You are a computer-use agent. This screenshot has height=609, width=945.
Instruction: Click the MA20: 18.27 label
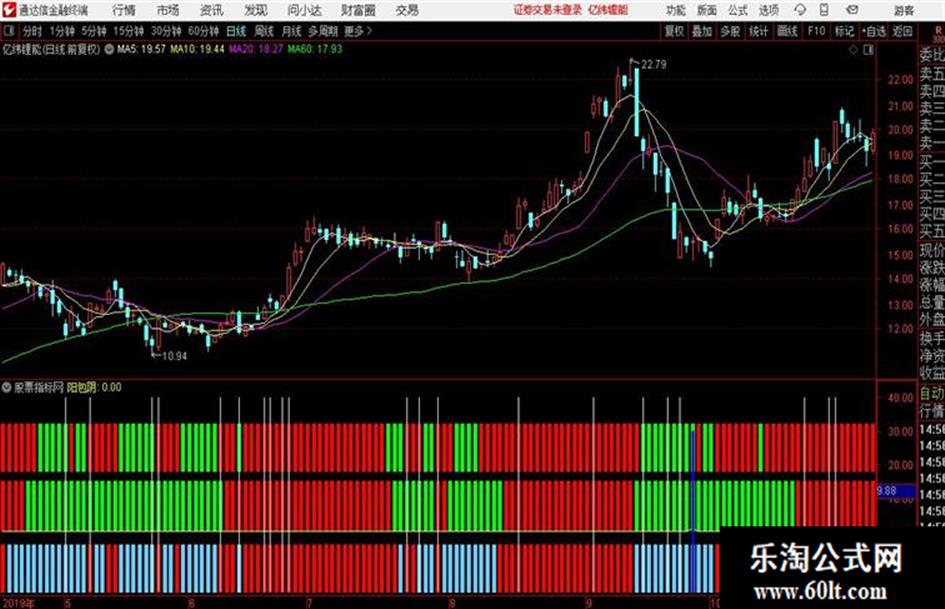point(256,49)
